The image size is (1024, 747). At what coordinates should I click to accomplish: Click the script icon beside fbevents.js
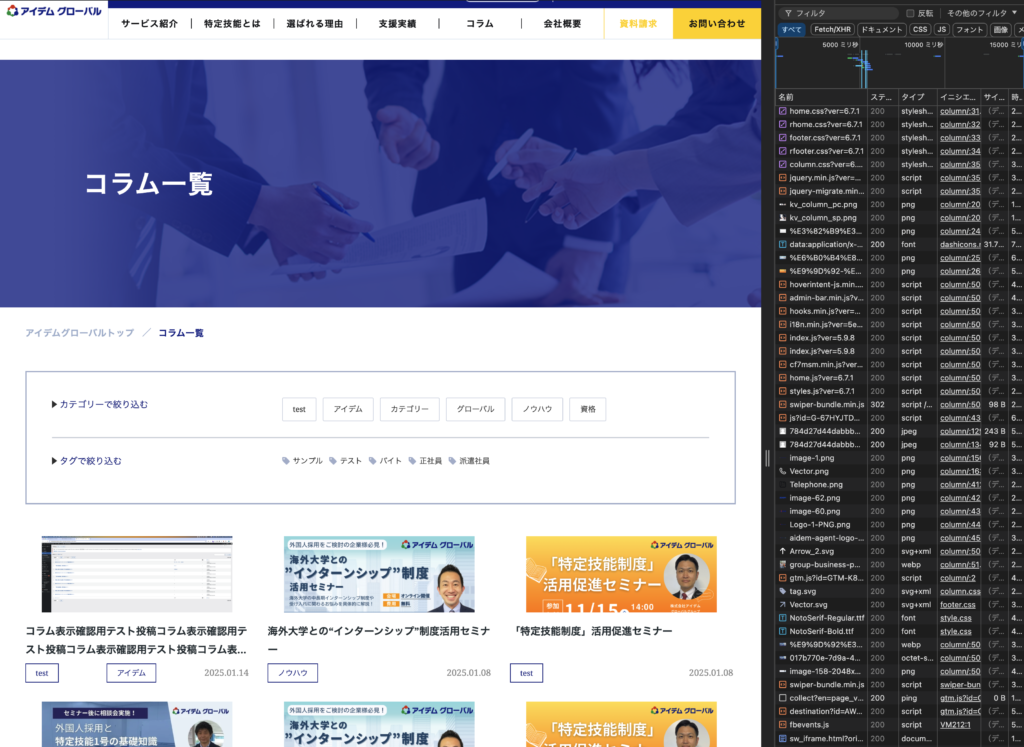point(782,724)
